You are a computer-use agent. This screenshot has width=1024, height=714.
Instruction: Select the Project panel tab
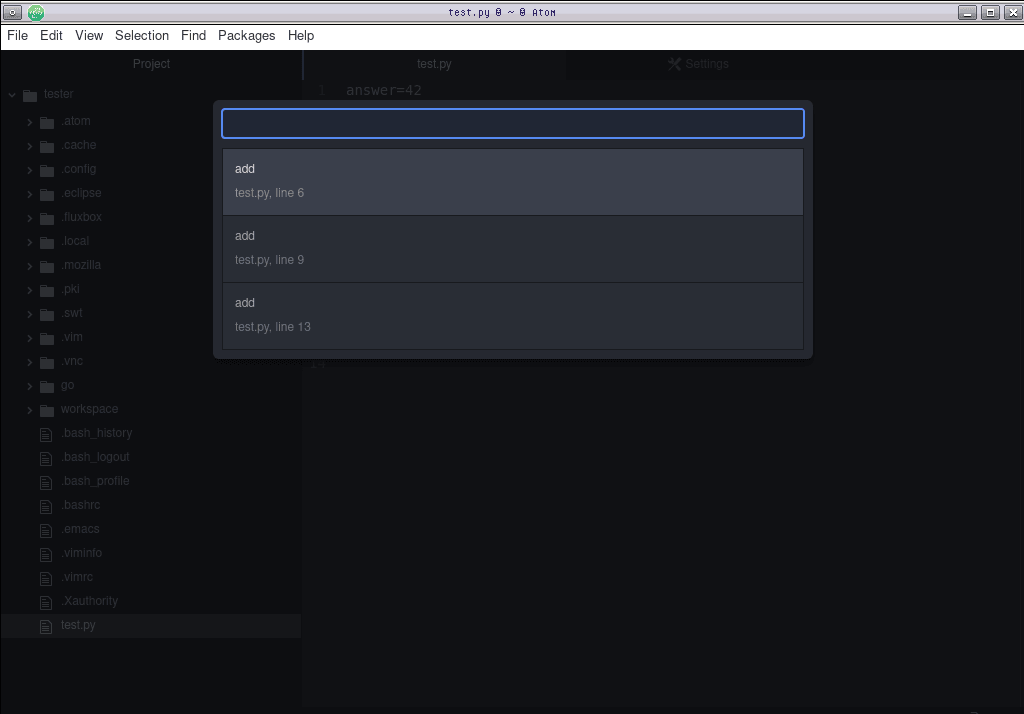[151, 64]
